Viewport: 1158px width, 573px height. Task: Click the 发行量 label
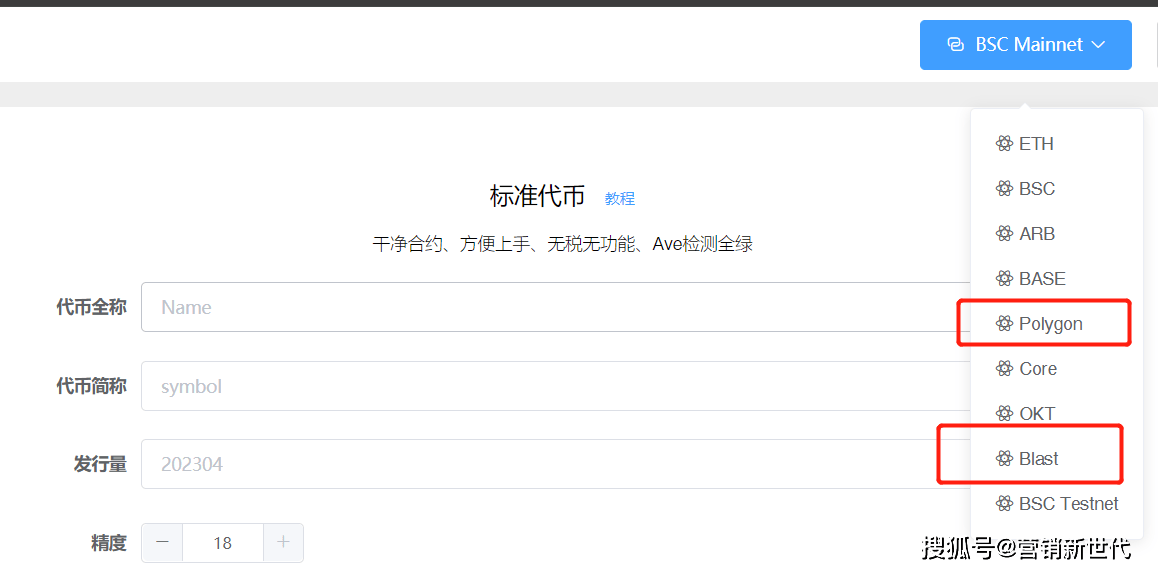tap(100, 464)
